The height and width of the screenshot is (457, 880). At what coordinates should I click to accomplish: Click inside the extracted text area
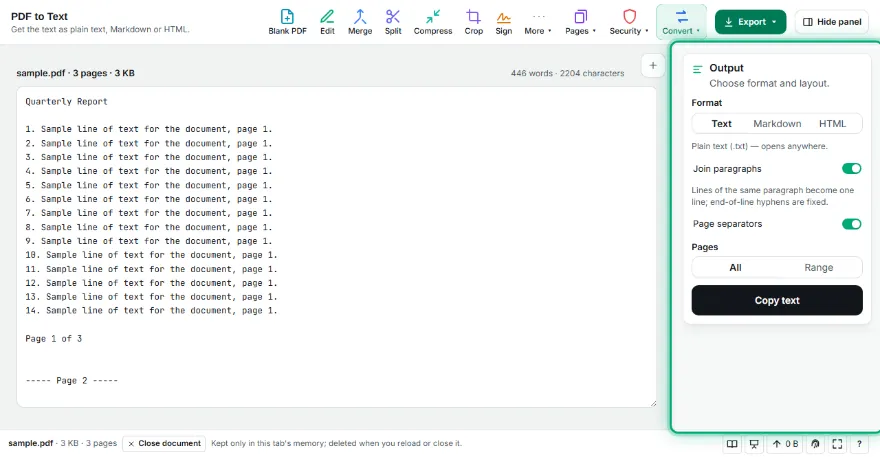point(336,247)
